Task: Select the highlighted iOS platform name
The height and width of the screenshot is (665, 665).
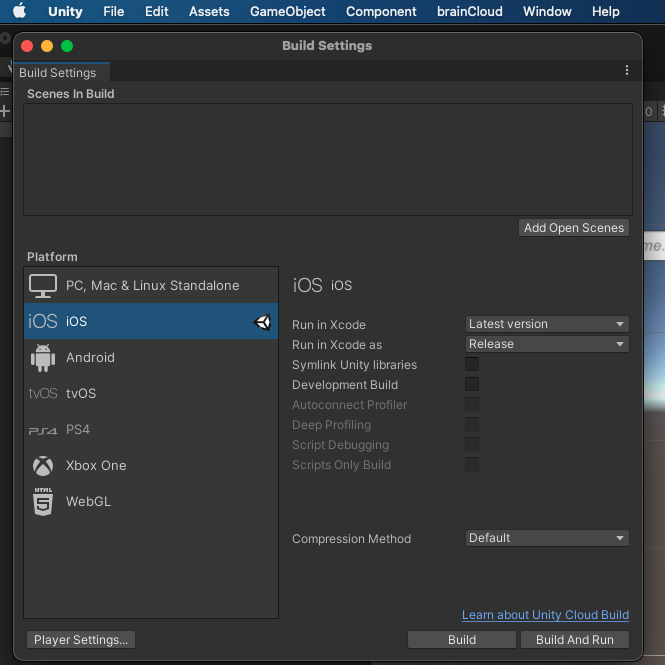Action: 76,321
